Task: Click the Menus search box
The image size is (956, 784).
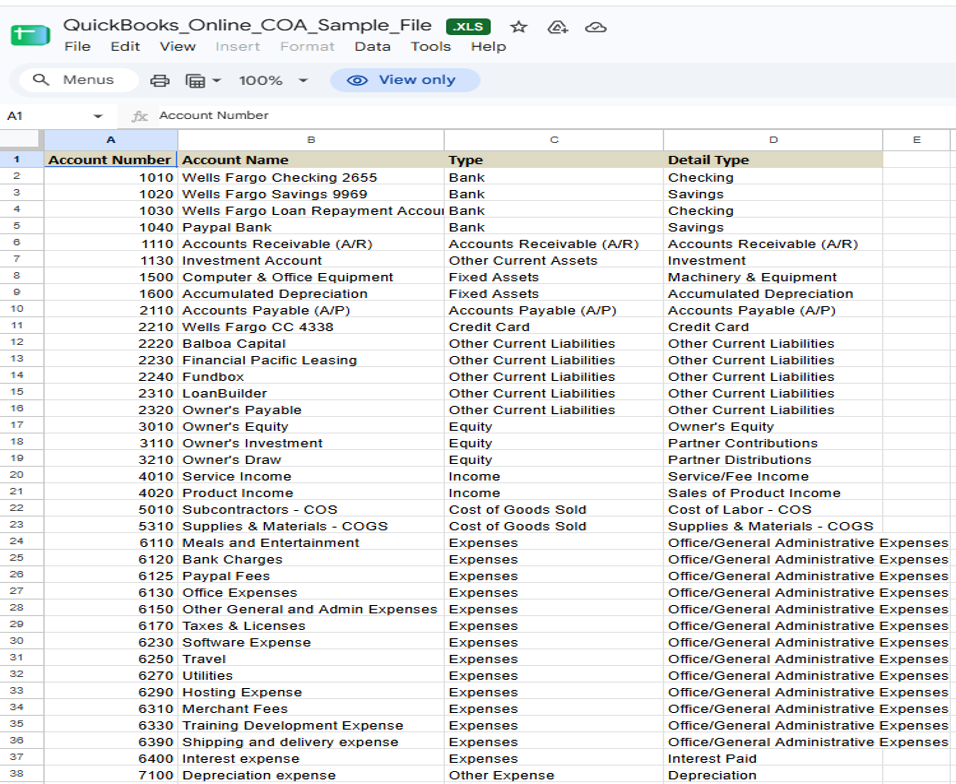Action: click(x=78, y=80)
